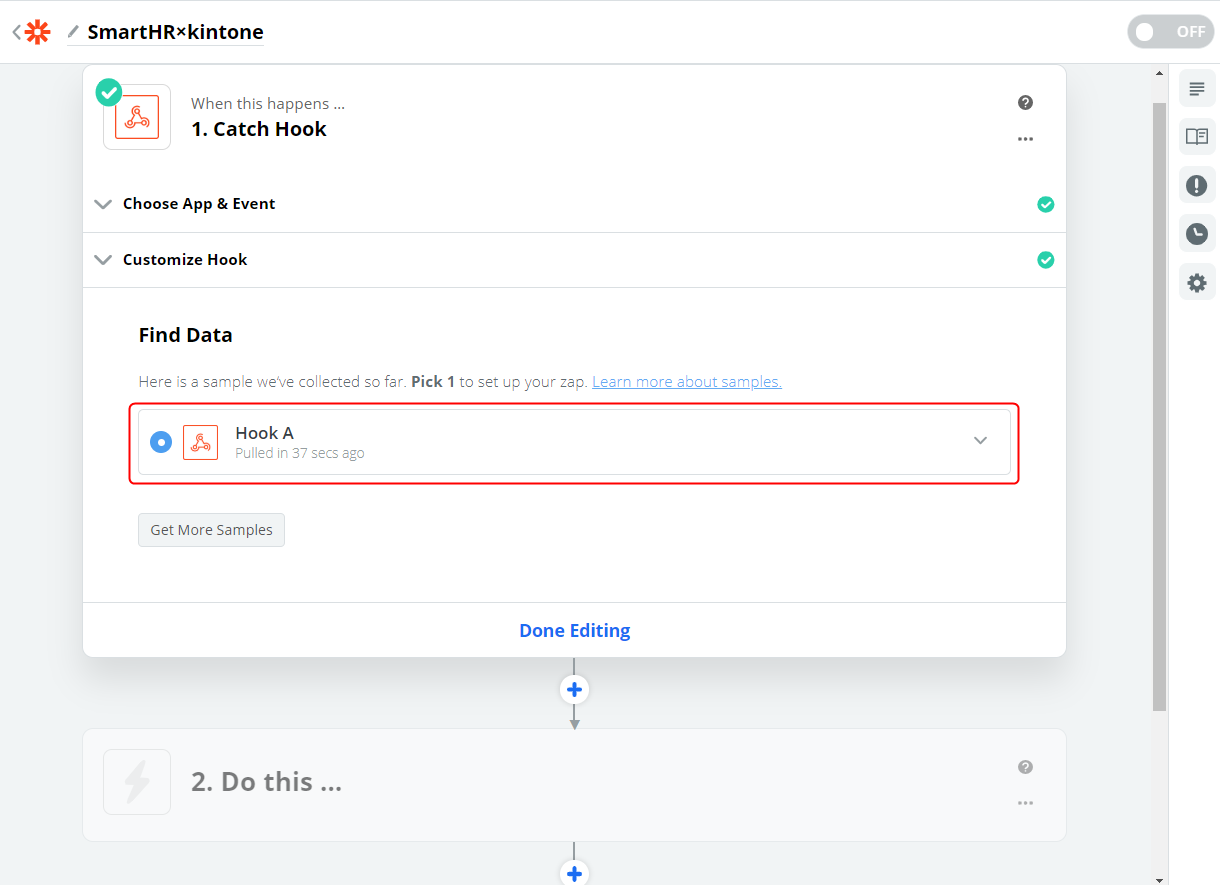Image resolution: width=1220 pixels, height=885 pixels.
Task: Click the Choose App & Event green checkmark
Action: tap(1045, 204)
